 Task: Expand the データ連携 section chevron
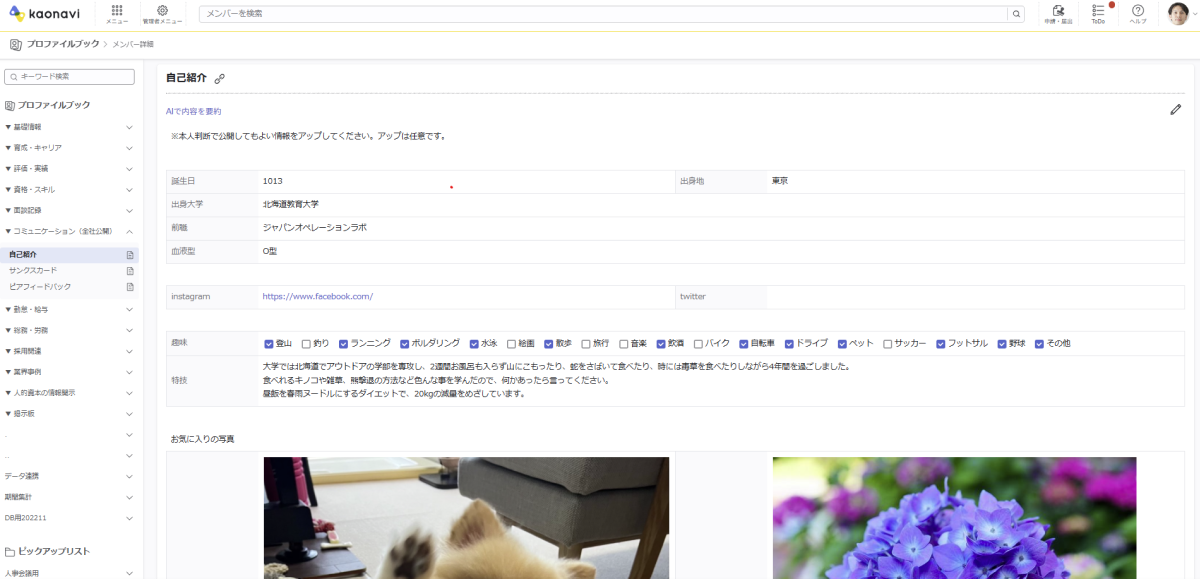pos(129,476)
